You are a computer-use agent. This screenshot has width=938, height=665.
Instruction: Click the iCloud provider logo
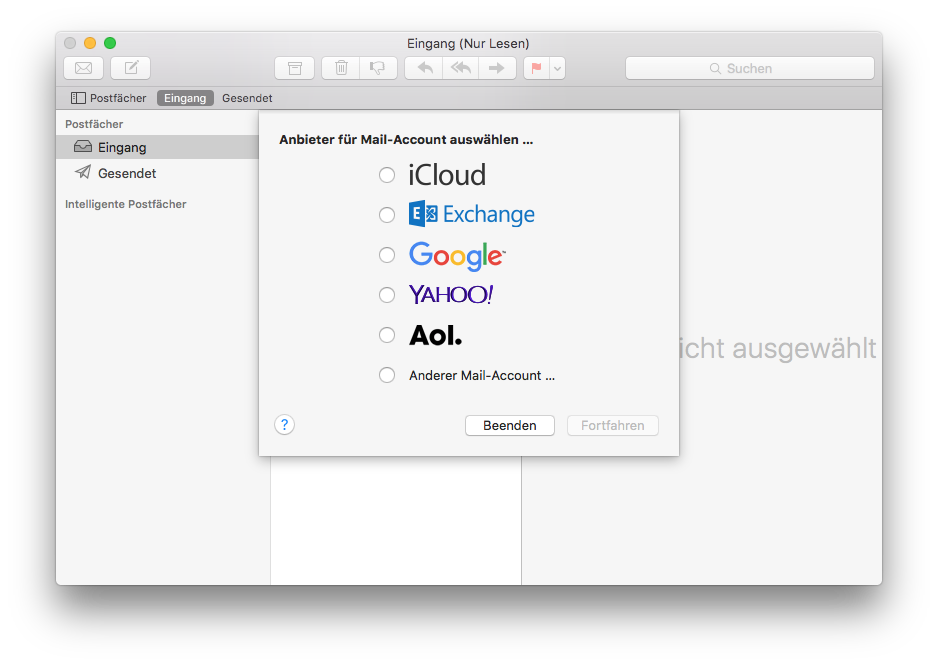[x=447, y=175]
